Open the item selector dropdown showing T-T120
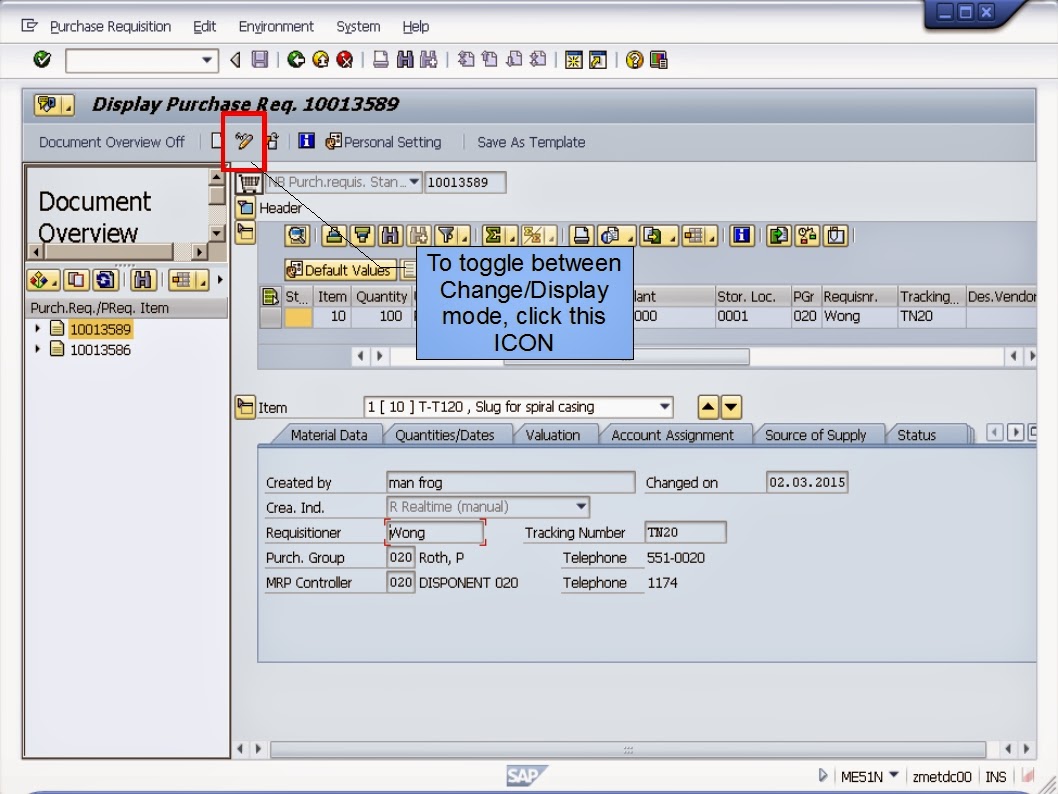The height and width of the screenshot is (794, 1058). (x=665, y=407)
